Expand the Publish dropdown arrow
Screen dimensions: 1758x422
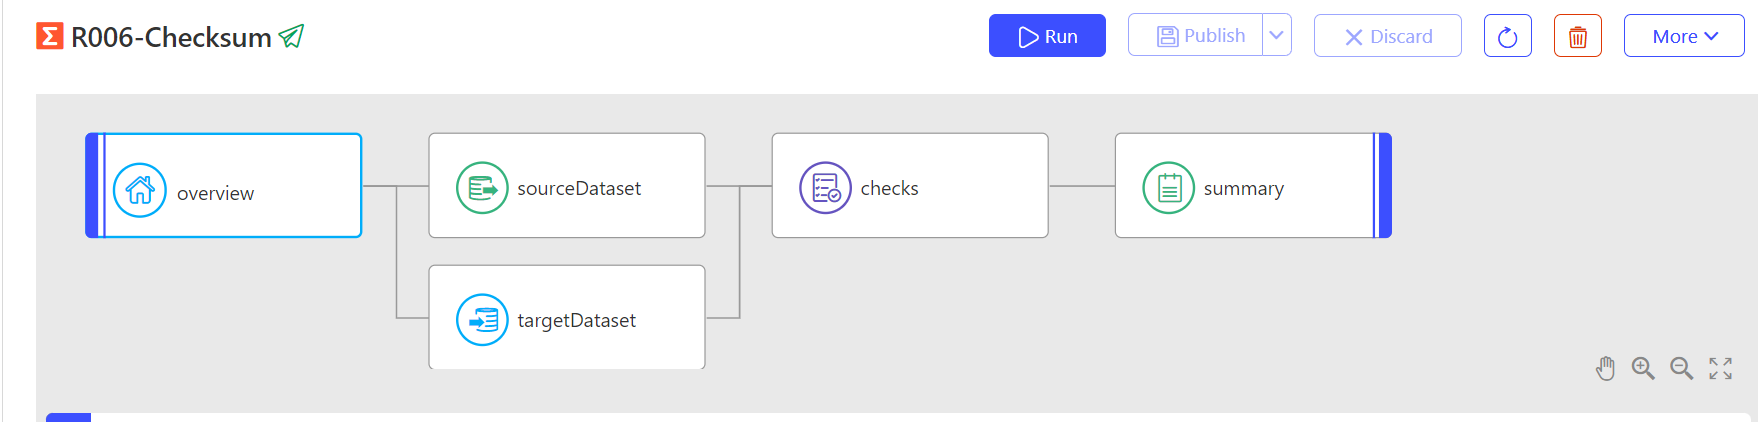click(x=1276, y=36)
